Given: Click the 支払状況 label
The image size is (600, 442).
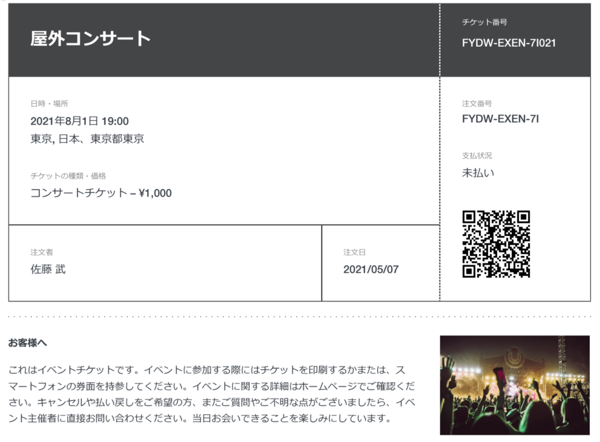Looking at the screenshot, I should (x=477, y=155).
